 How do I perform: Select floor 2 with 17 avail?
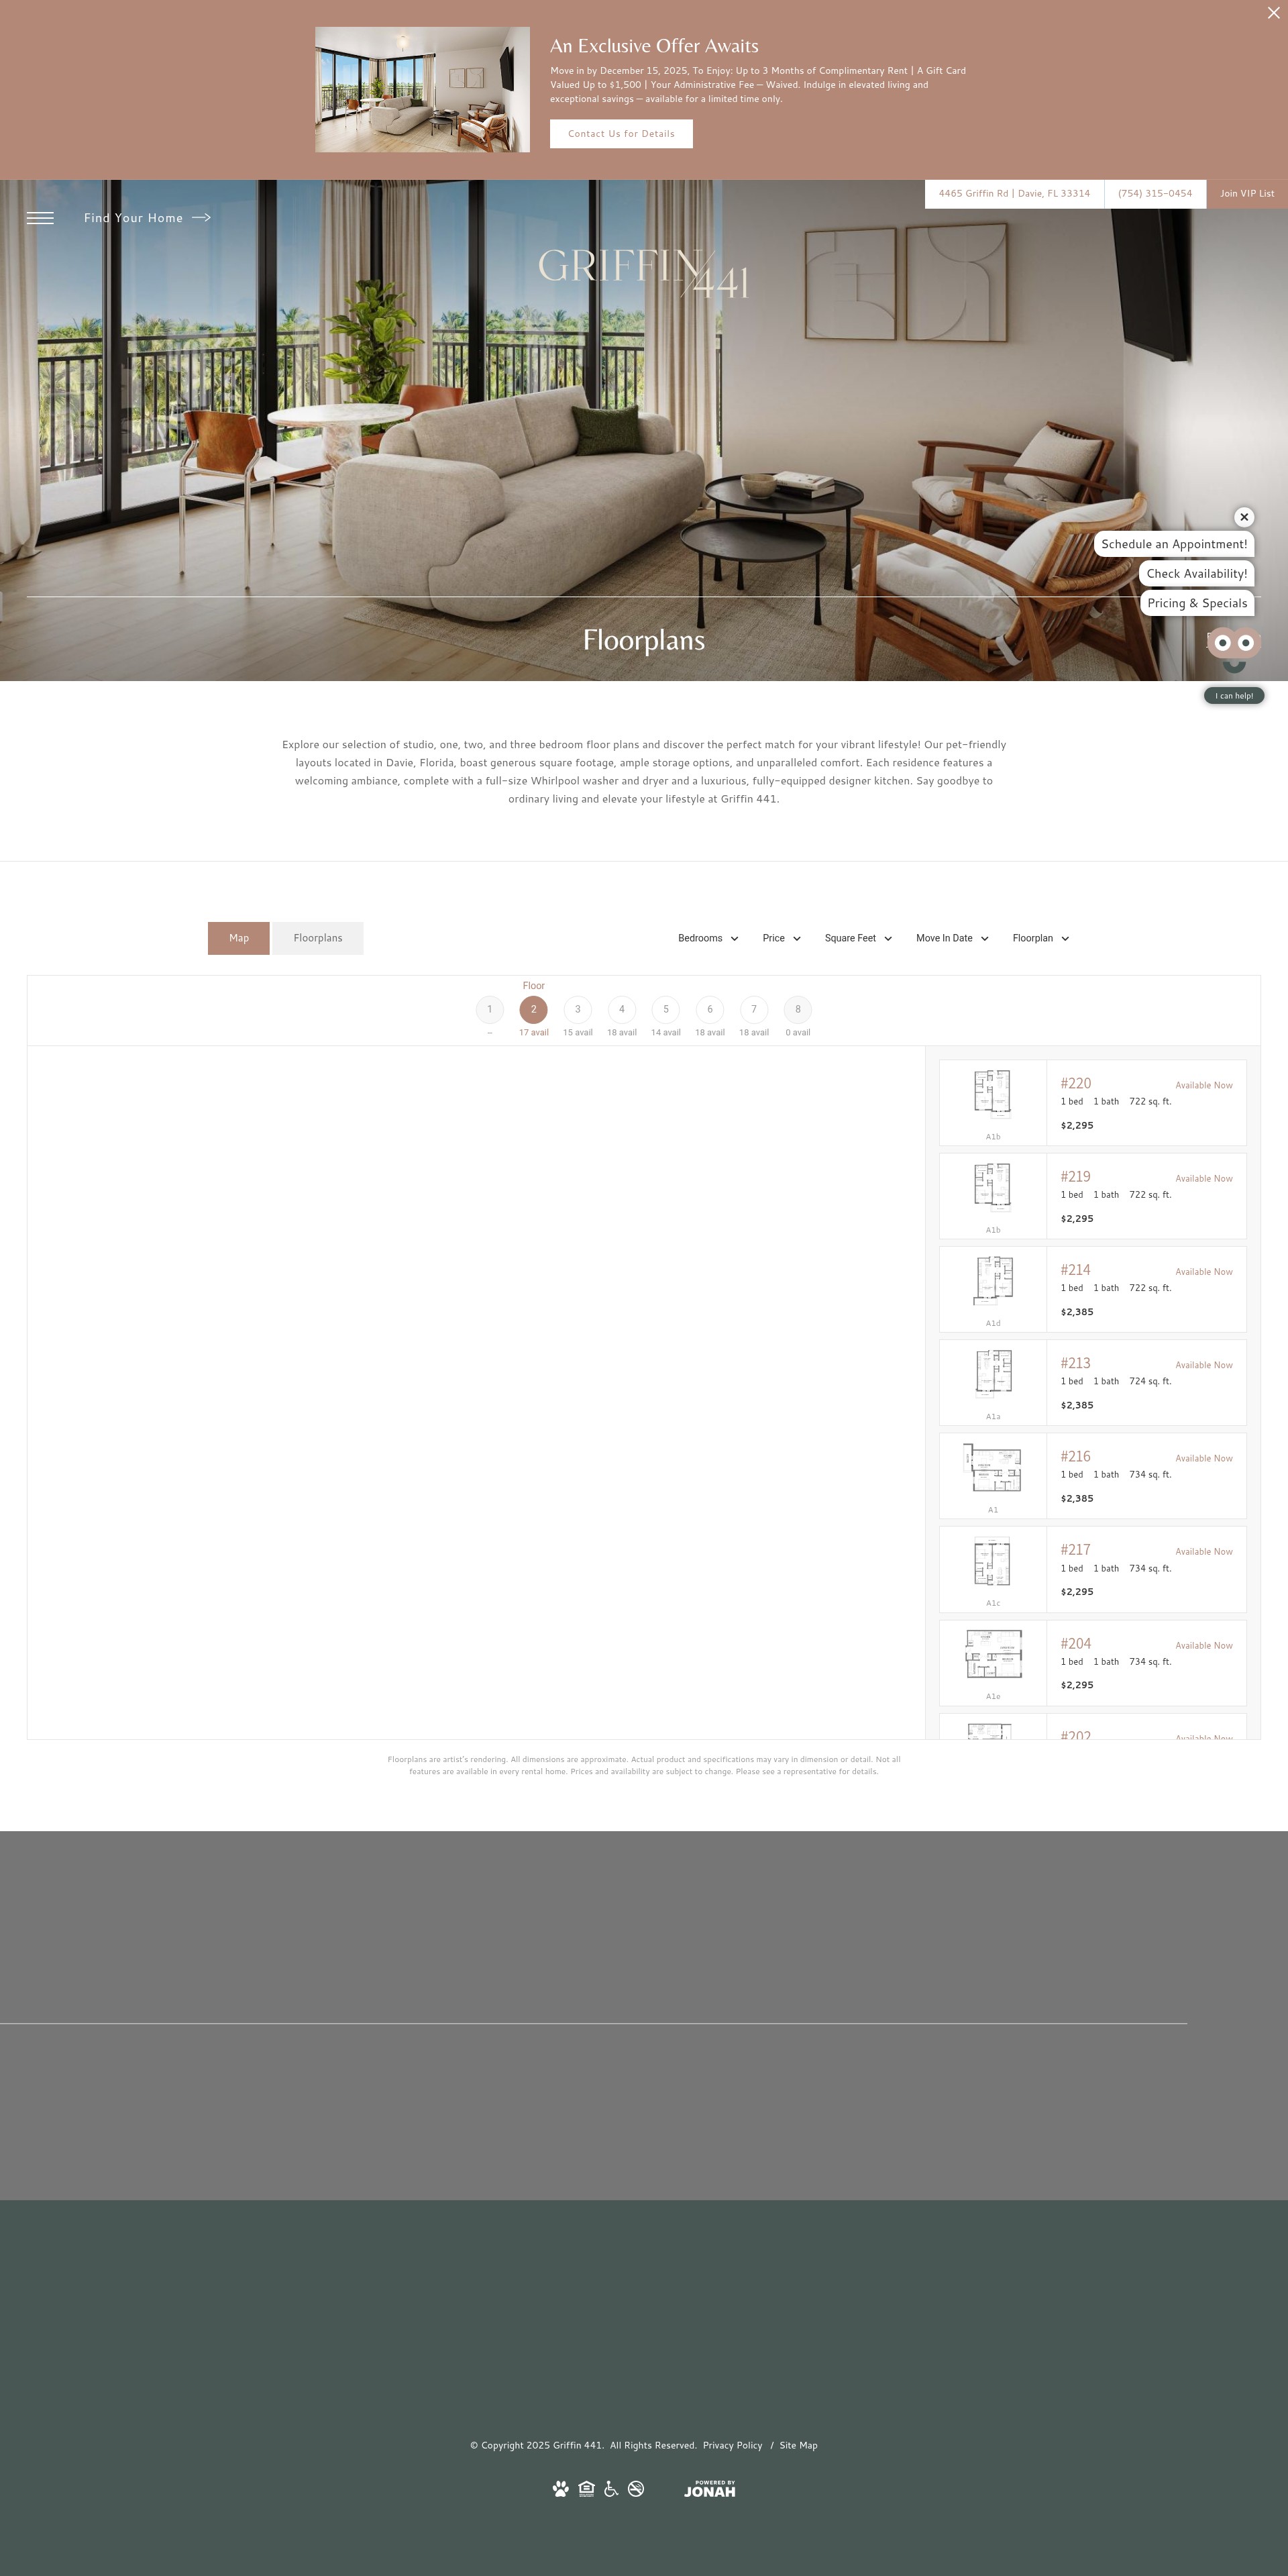534,1010
